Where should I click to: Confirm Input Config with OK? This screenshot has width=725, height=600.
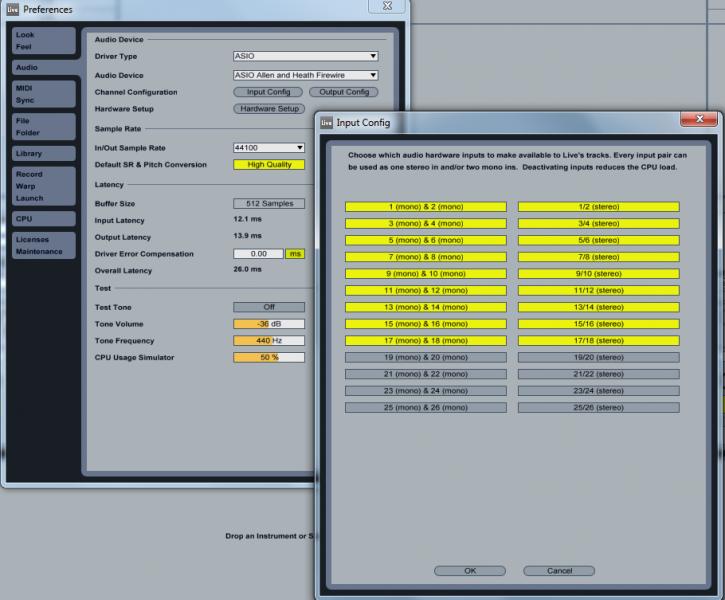(470, 571)
